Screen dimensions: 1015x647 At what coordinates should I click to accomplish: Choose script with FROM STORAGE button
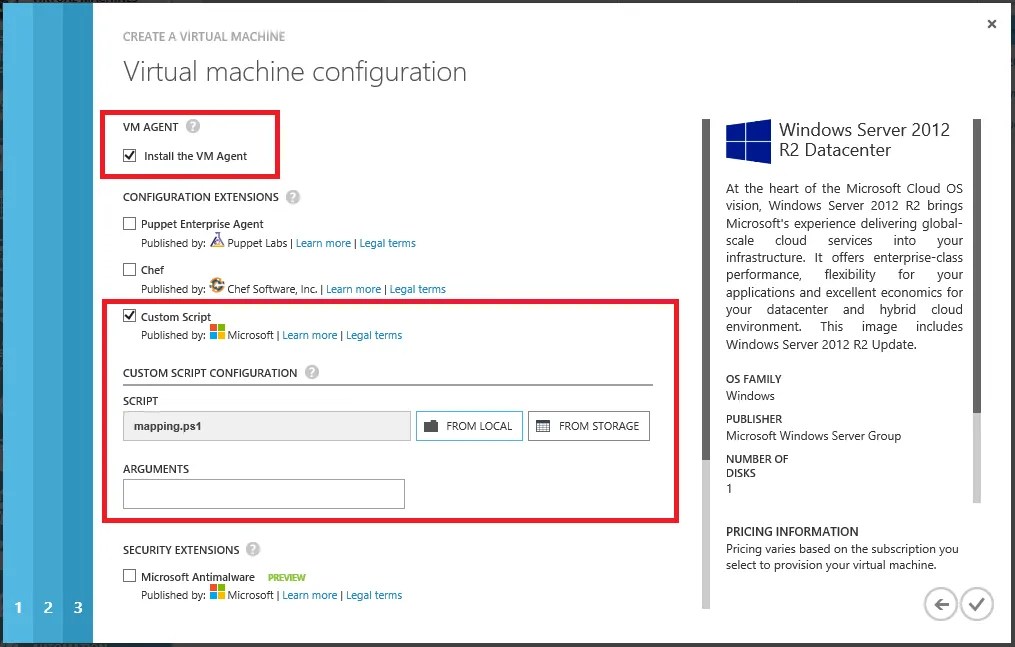pos(589,426)
